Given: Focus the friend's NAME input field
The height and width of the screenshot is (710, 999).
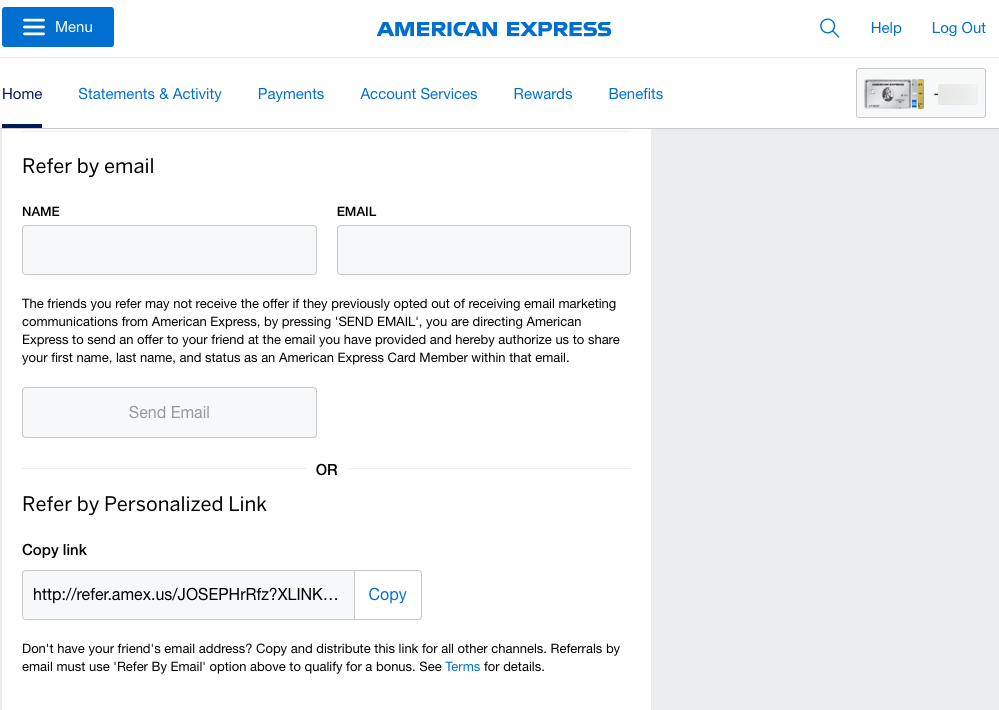Looking at the screenshot, I should coord(169,250).
